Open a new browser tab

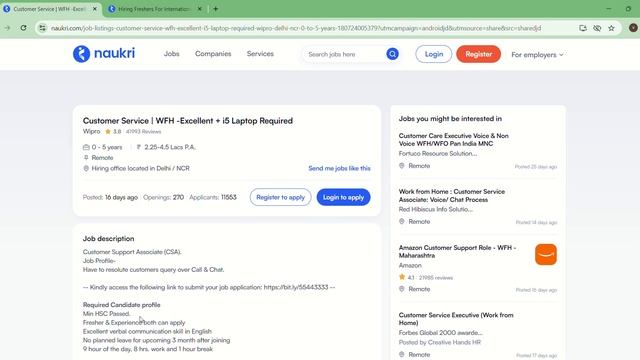[x=216, y=9]
